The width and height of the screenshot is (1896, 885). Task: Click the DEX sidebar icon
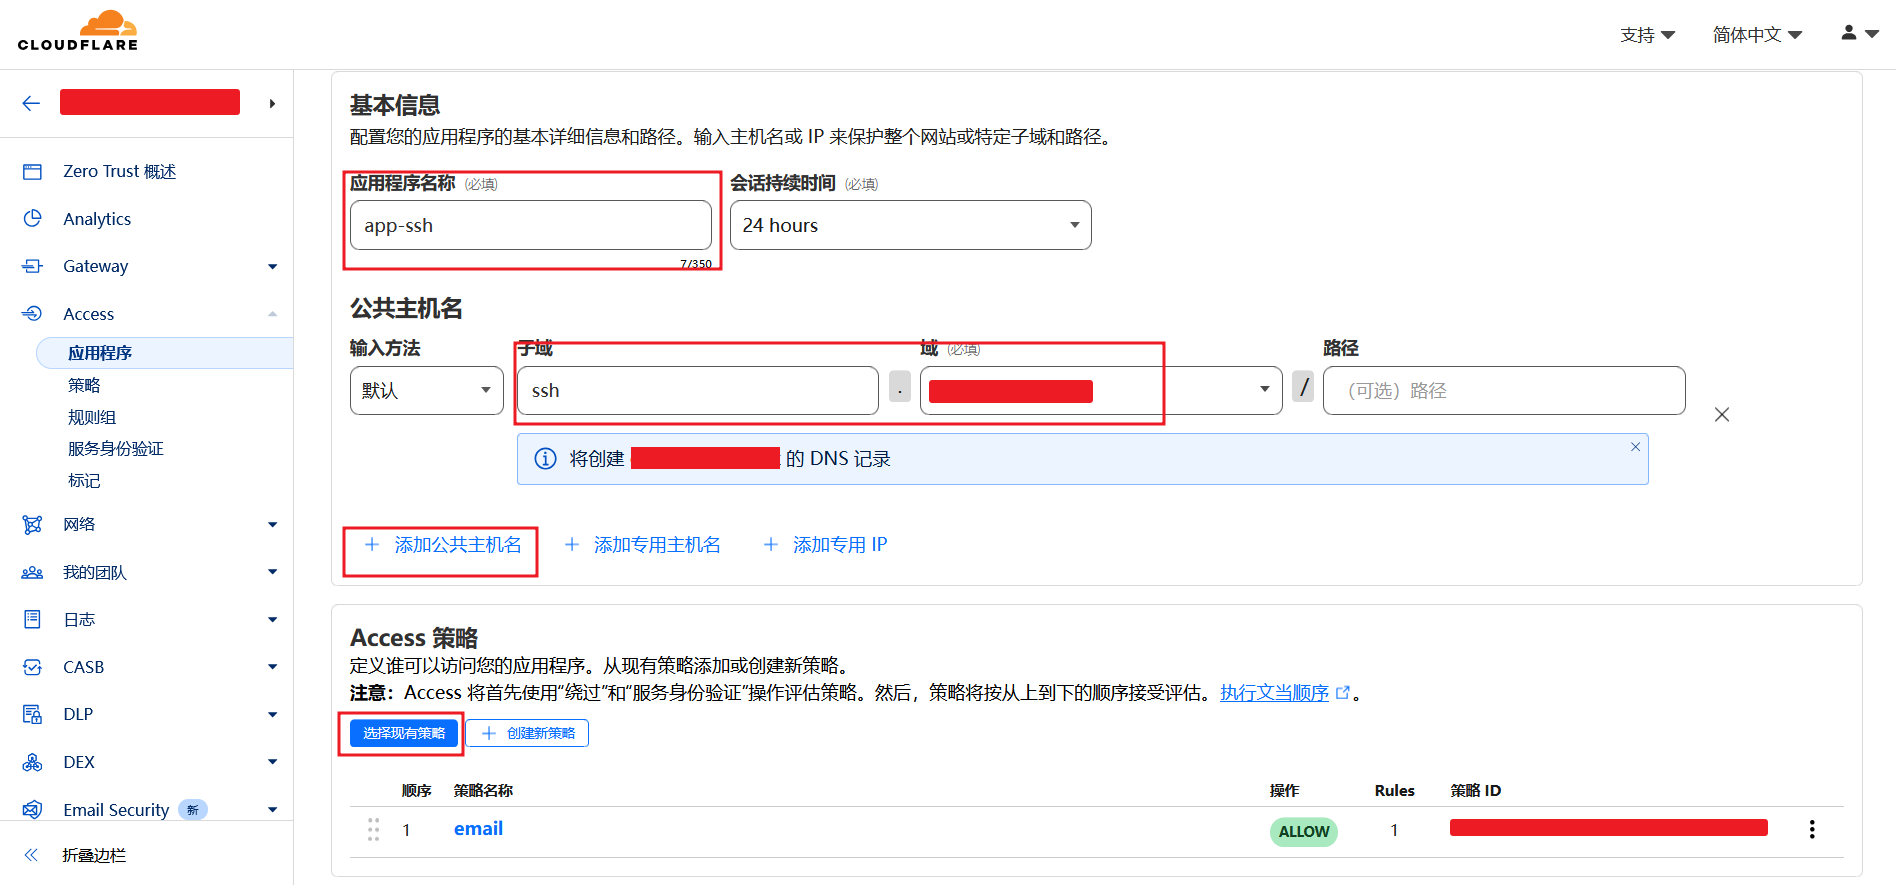tap(32, 762)
